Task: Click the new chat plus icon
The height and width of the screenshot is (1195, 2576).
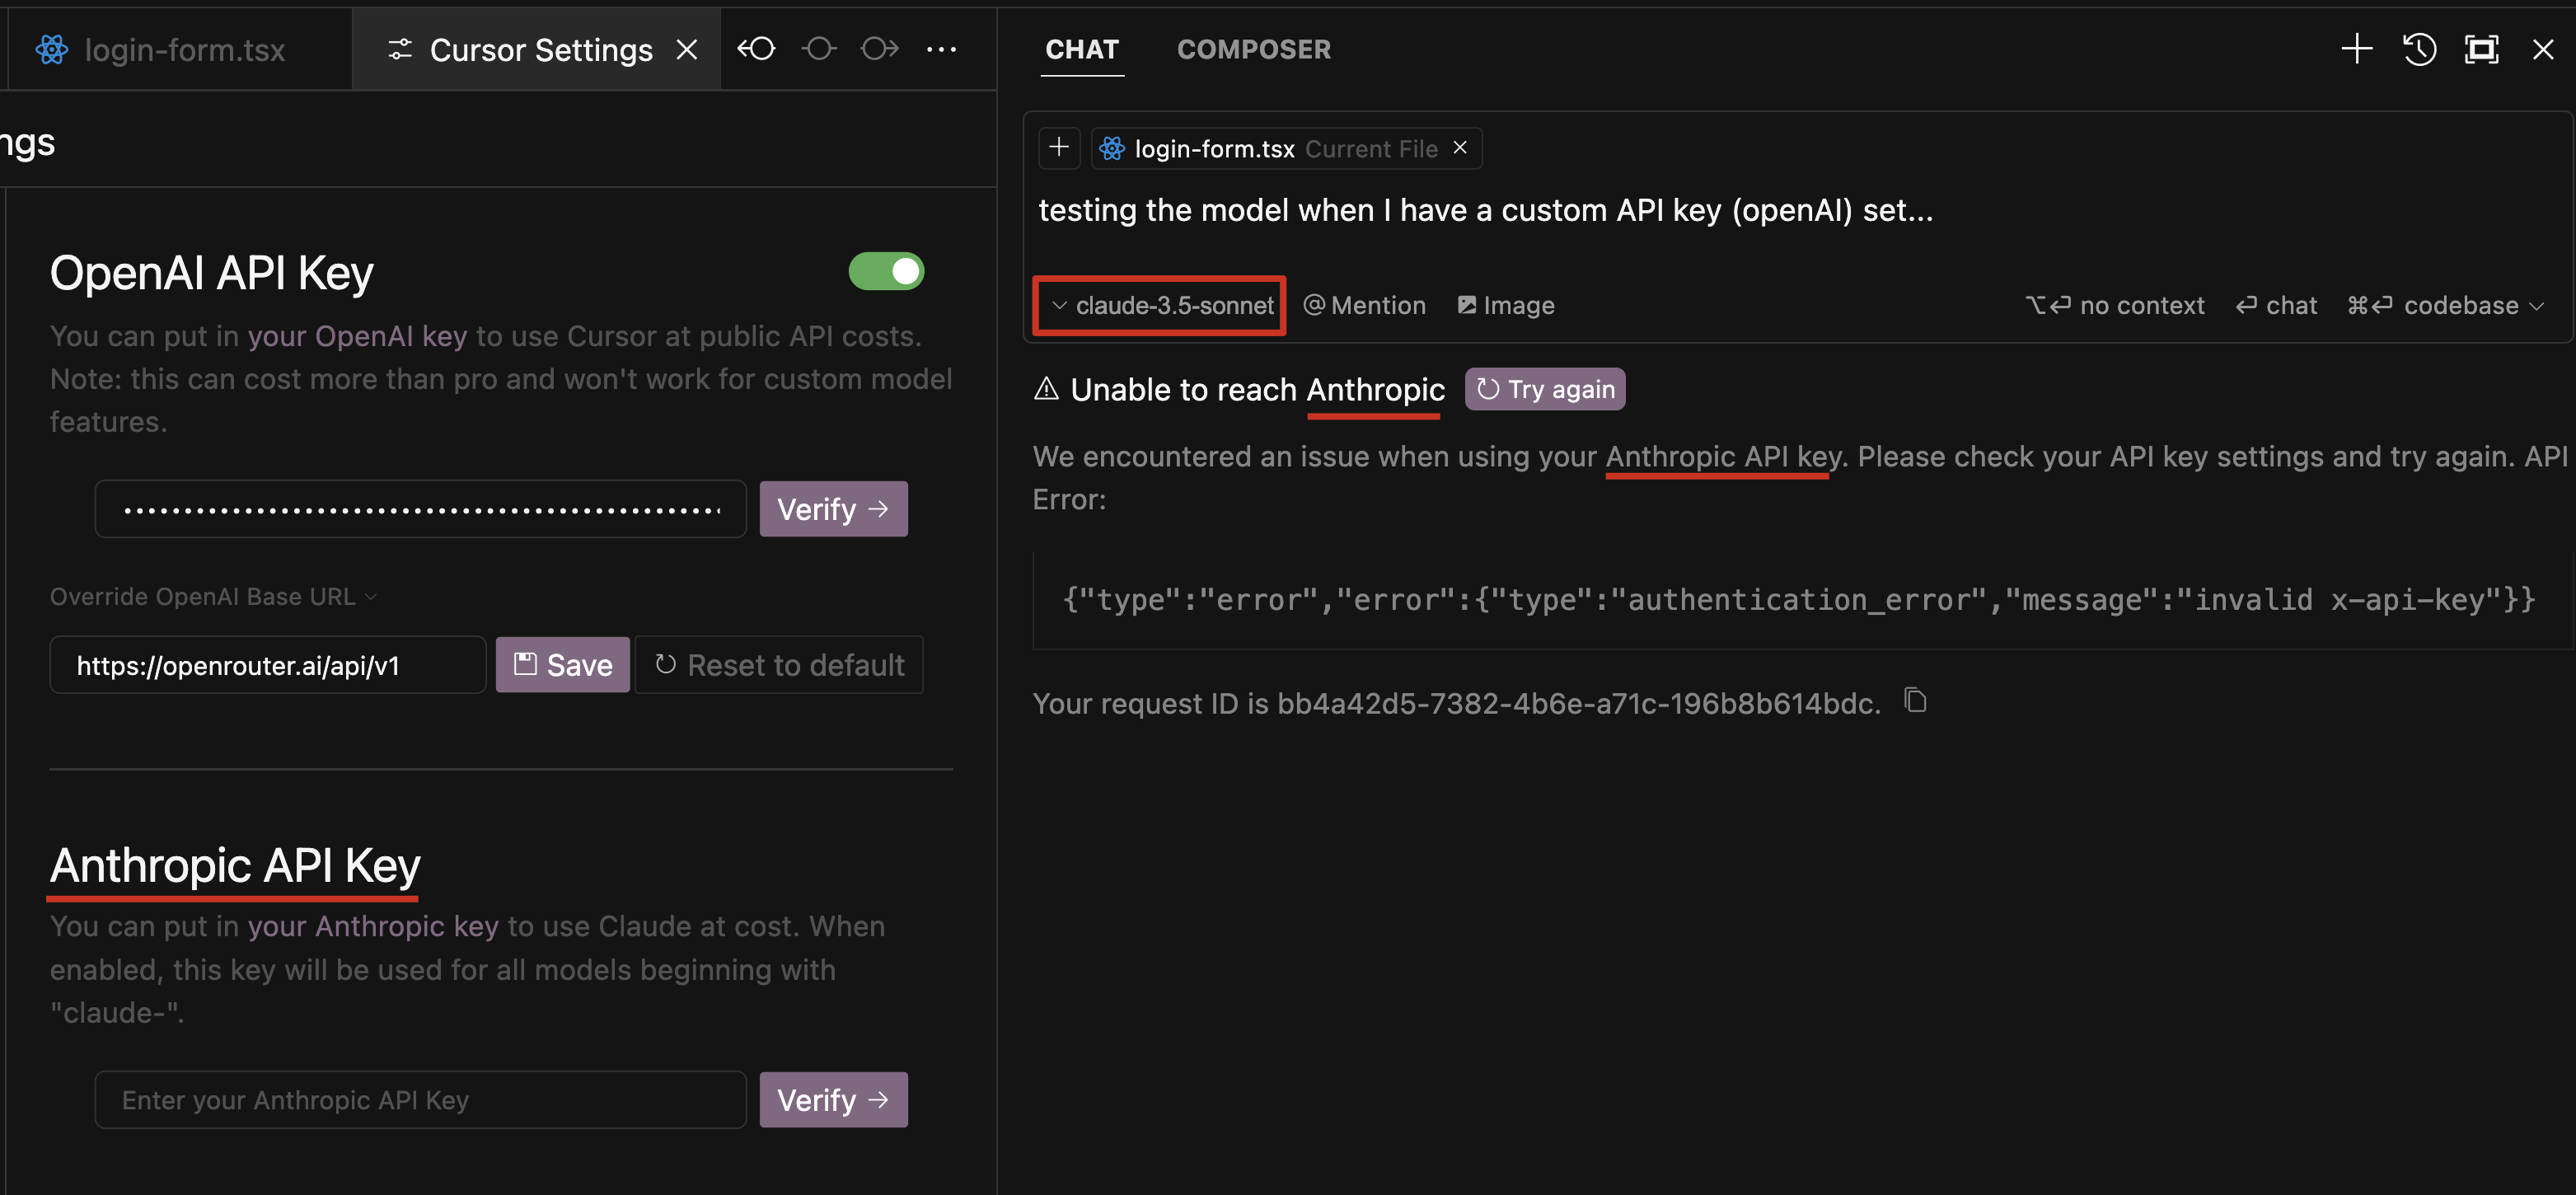Action: [2356, 49]
